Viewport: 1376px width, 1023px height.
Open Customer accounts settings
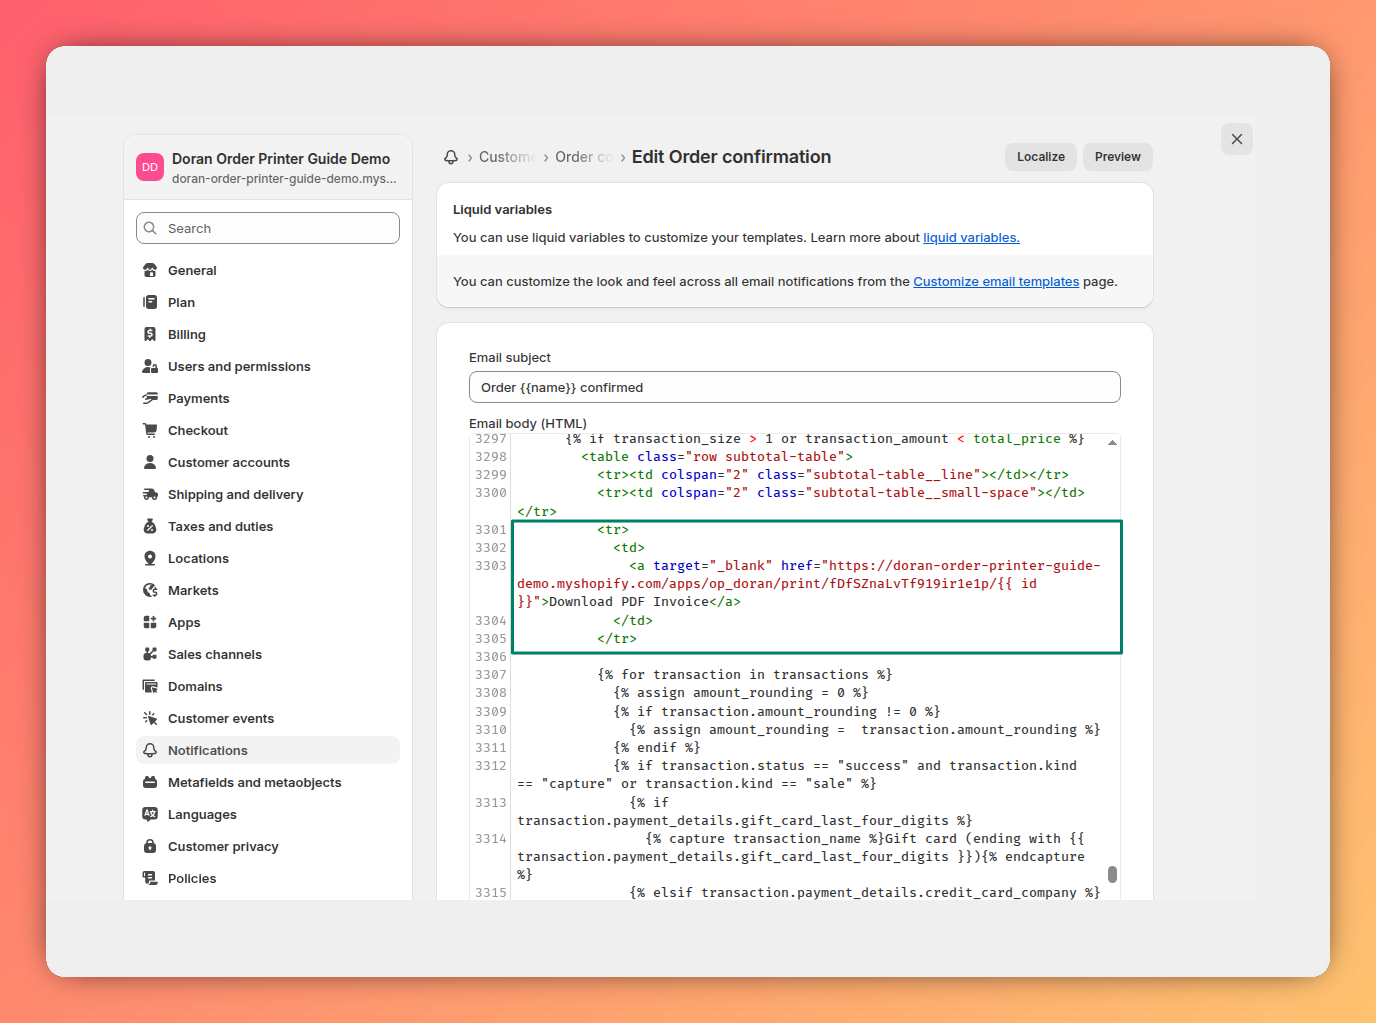(268, 462)
